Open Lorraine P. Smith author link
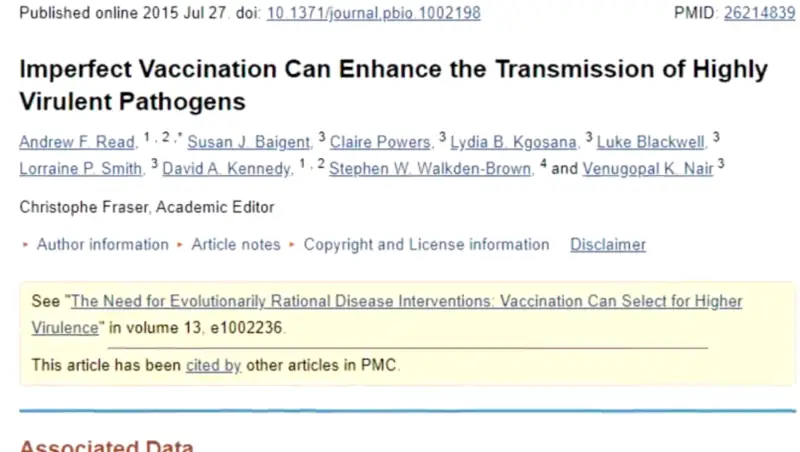 click(81, 168)
